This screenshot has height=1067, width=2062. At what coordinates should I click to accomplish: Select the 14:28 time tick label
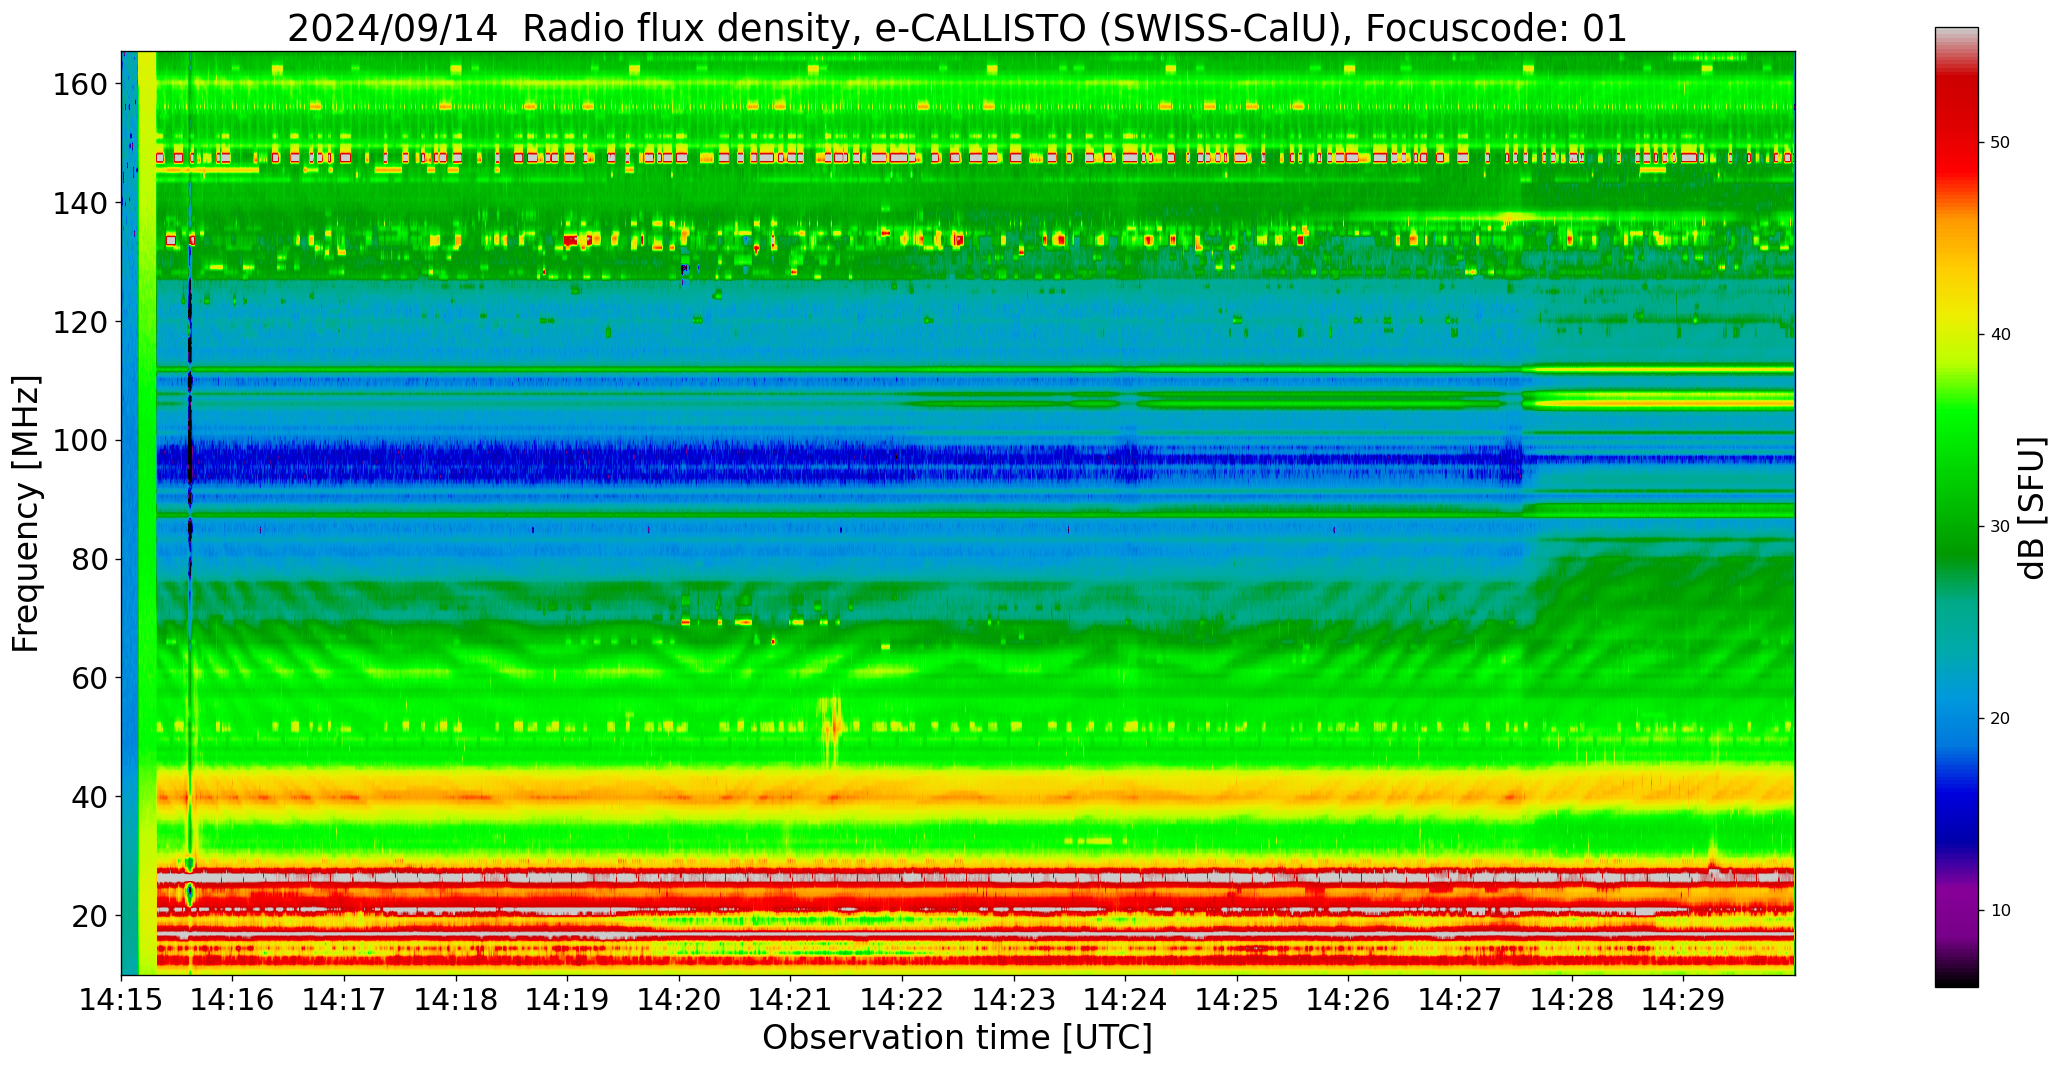pyautogui.click(x=1571, y=1000)
